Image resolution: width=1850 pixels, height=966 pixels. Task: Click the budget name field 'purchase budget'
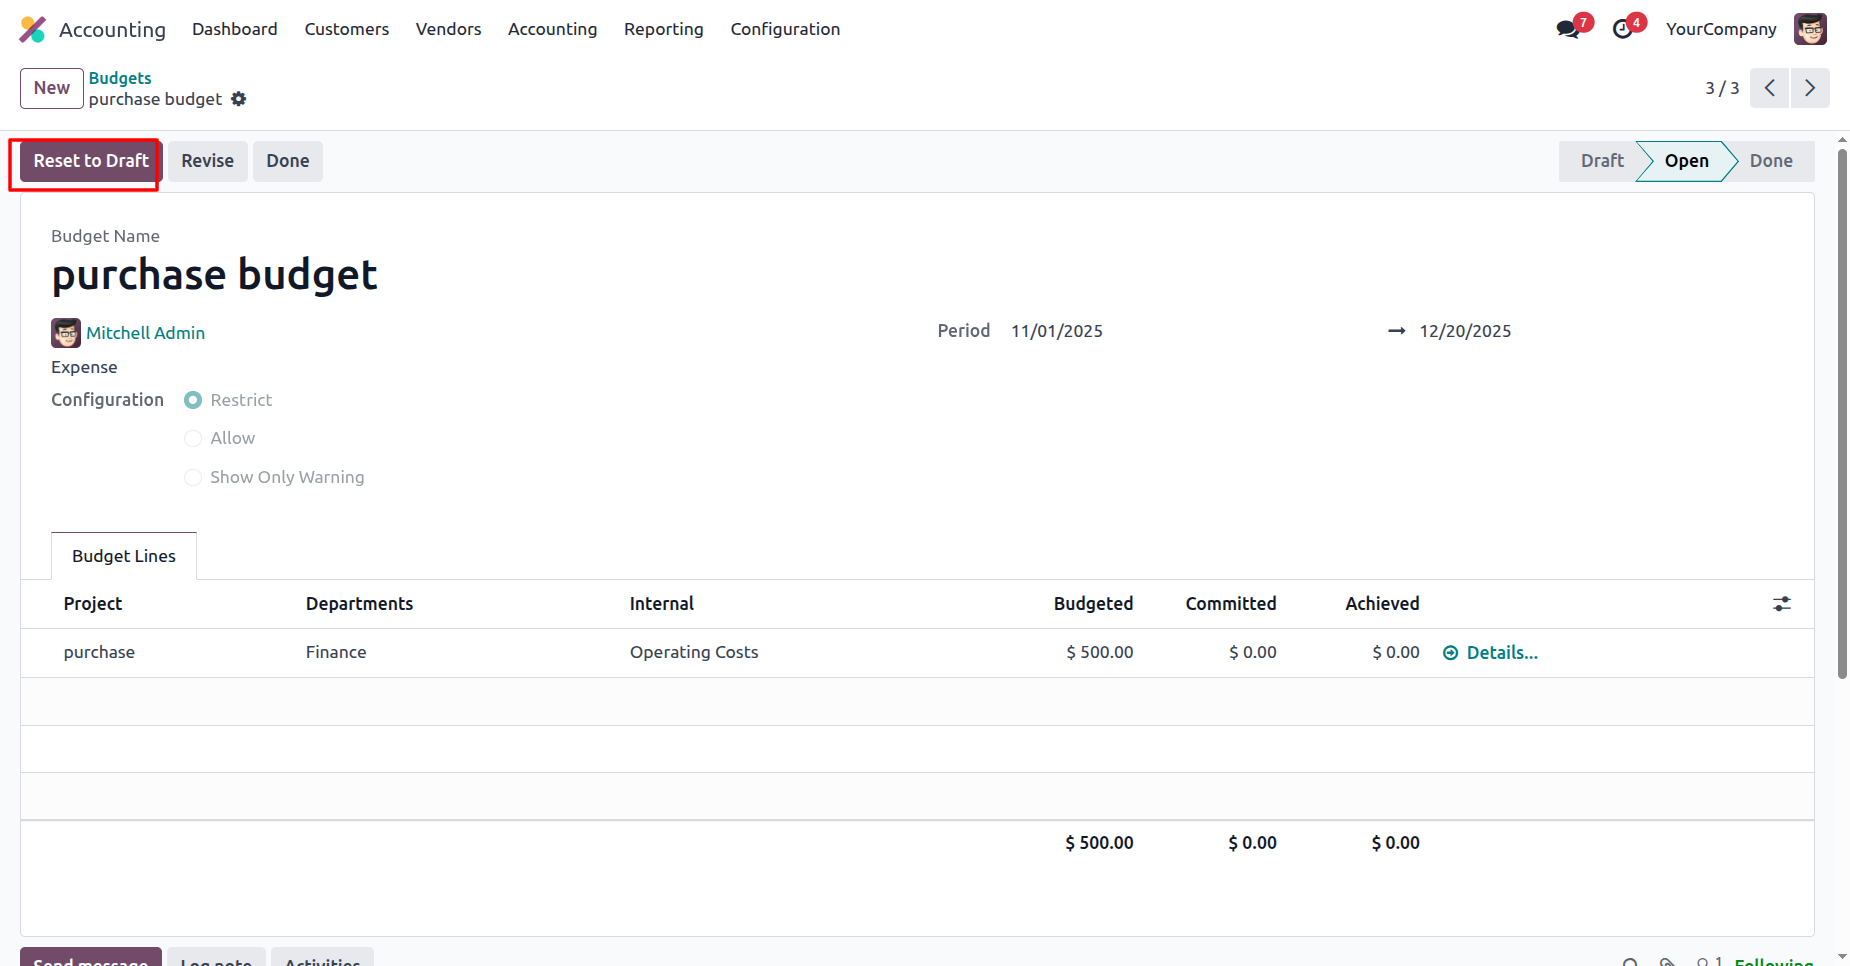tap(214, 275)
